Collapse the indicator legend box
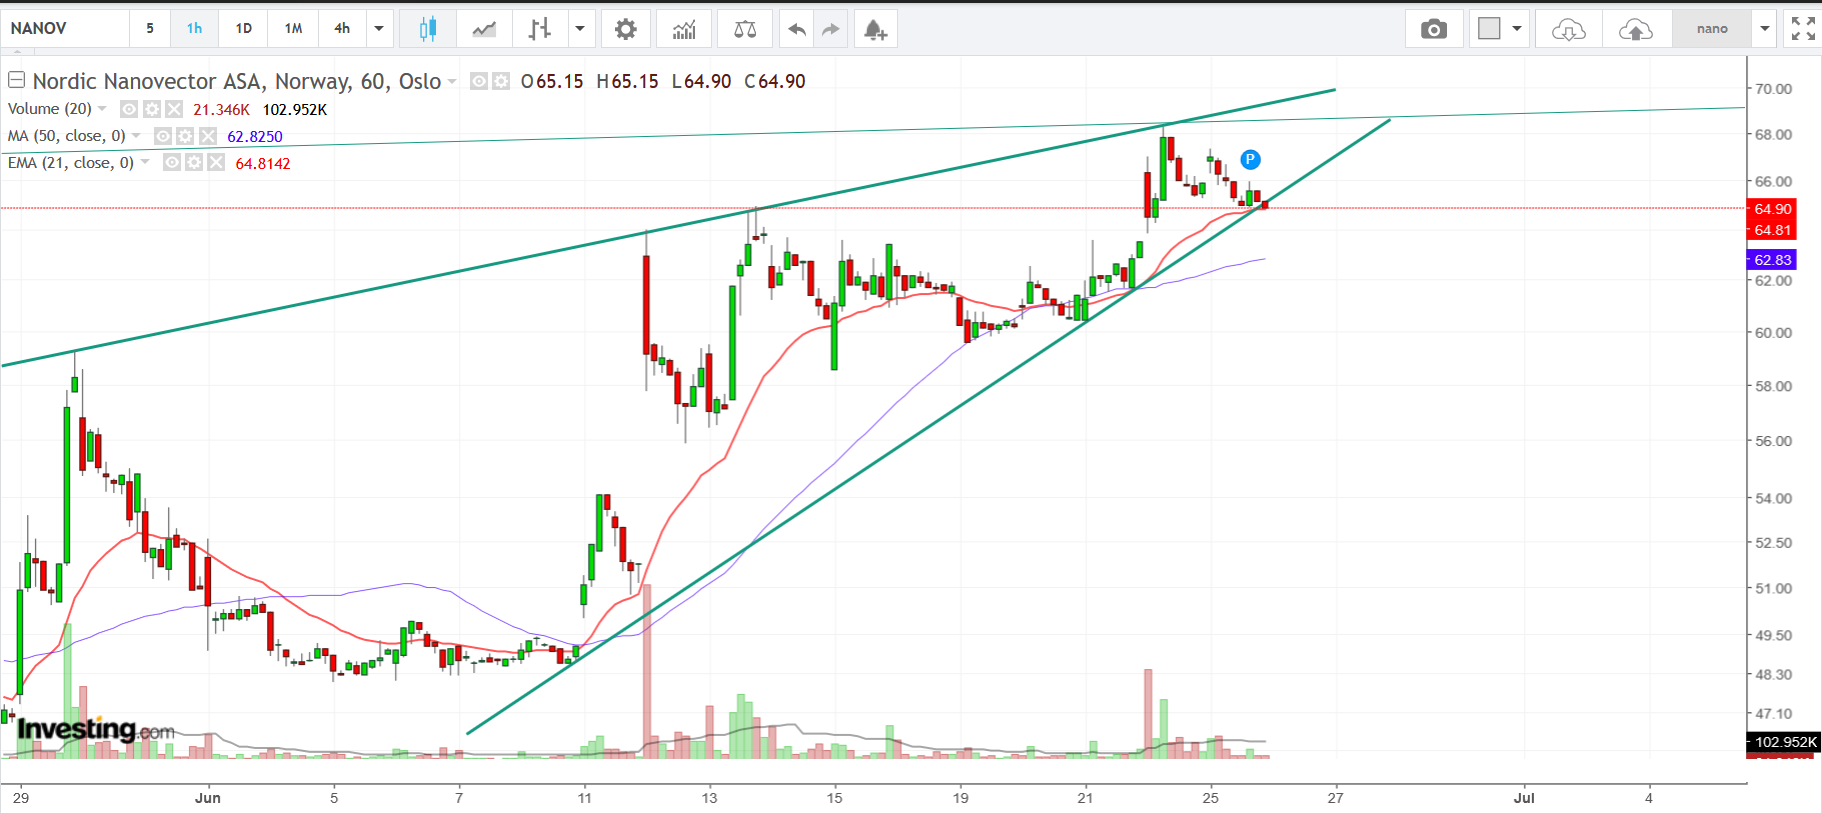1822x813 pixels. click(16, 80)
